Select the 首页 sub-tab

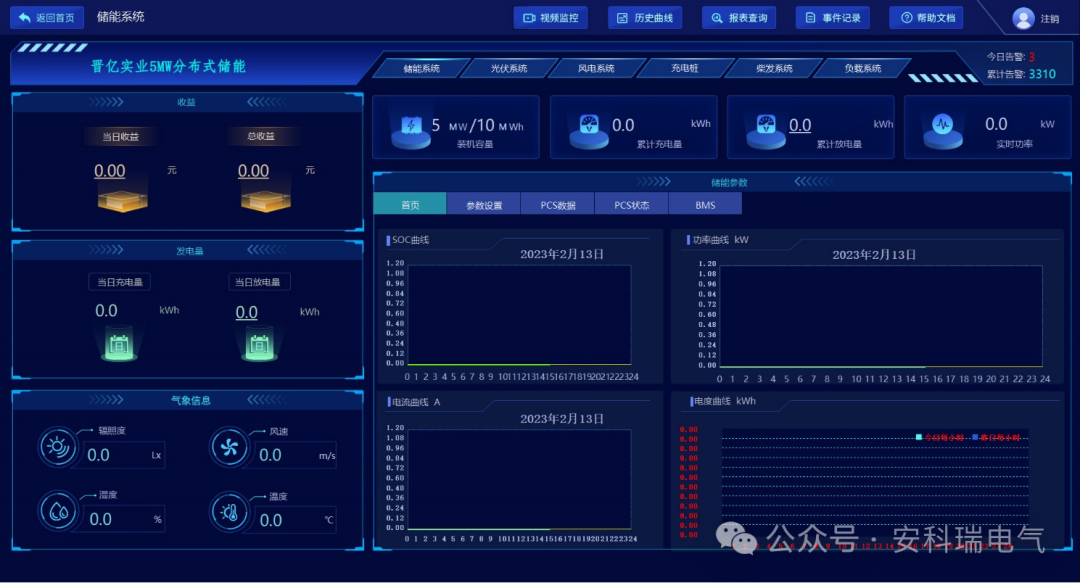click(x=410, y=205)
